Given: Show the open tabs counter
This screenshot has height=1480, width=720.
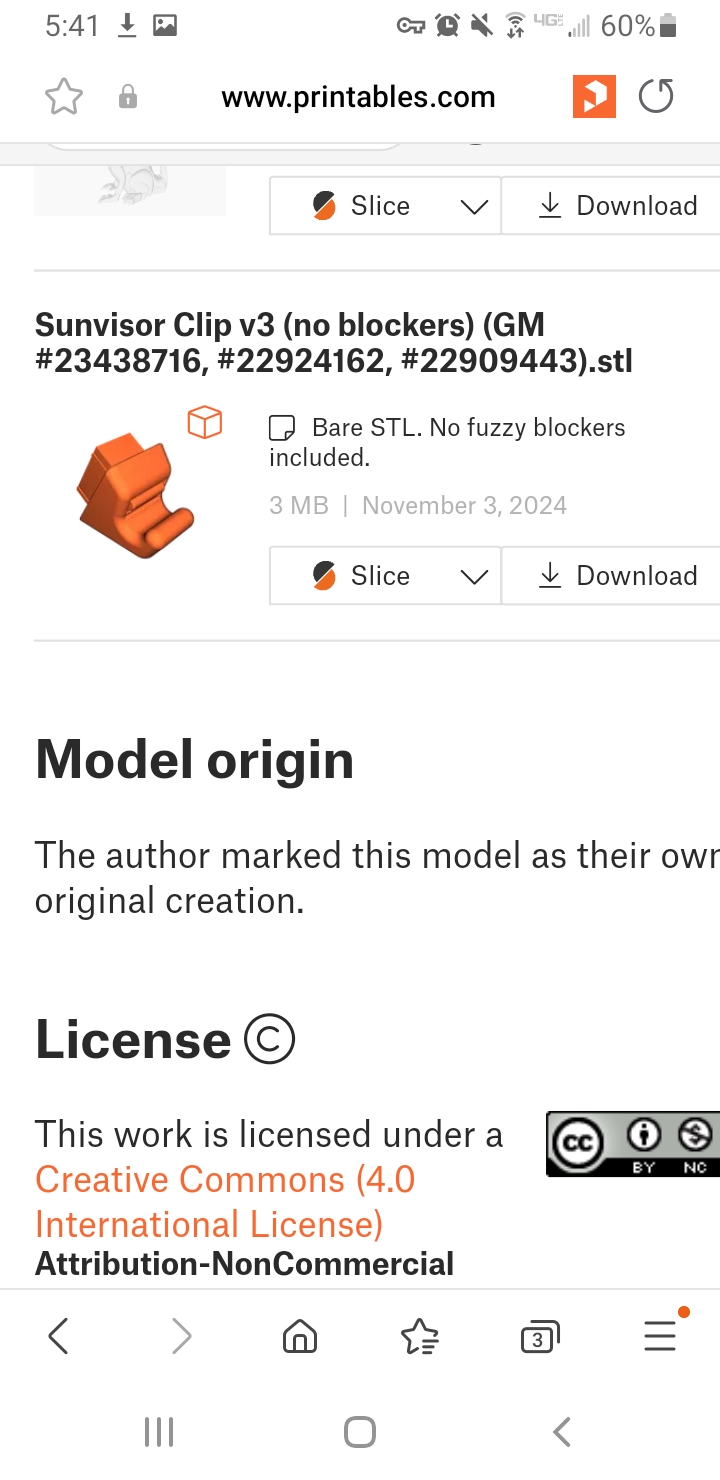Looking at the screenshot, I should tap(540, 1337).
